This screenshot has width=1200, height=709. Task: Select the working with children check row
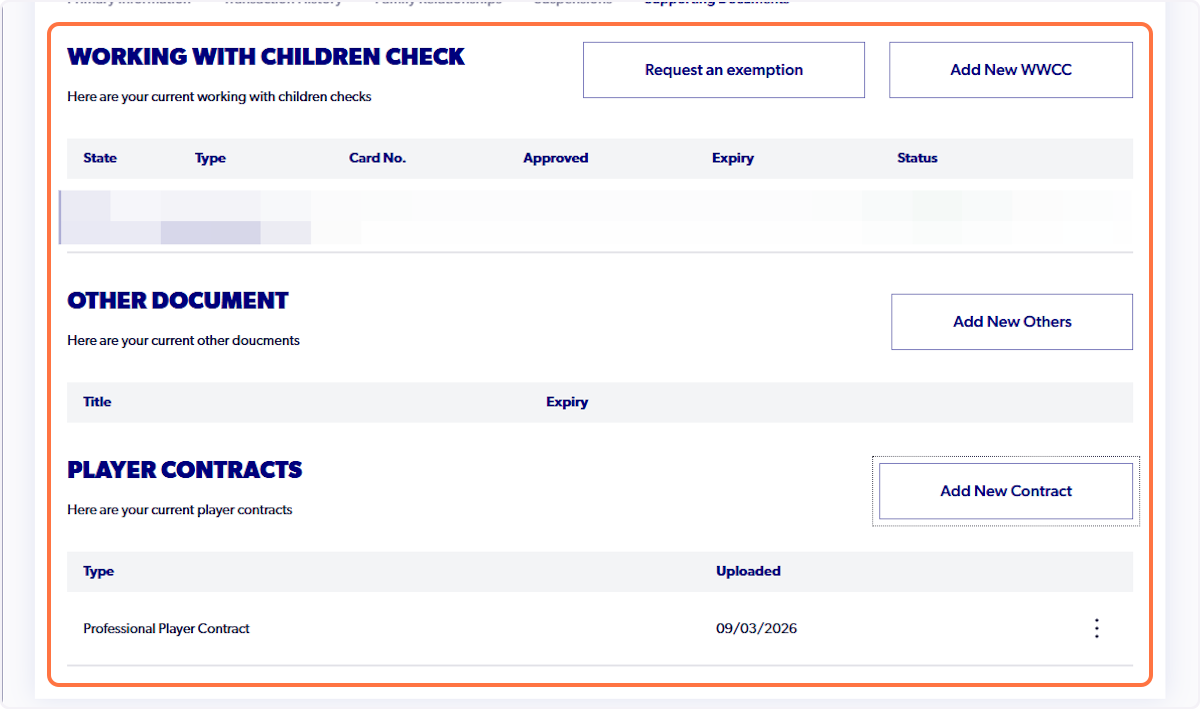[x=400, y=217]
